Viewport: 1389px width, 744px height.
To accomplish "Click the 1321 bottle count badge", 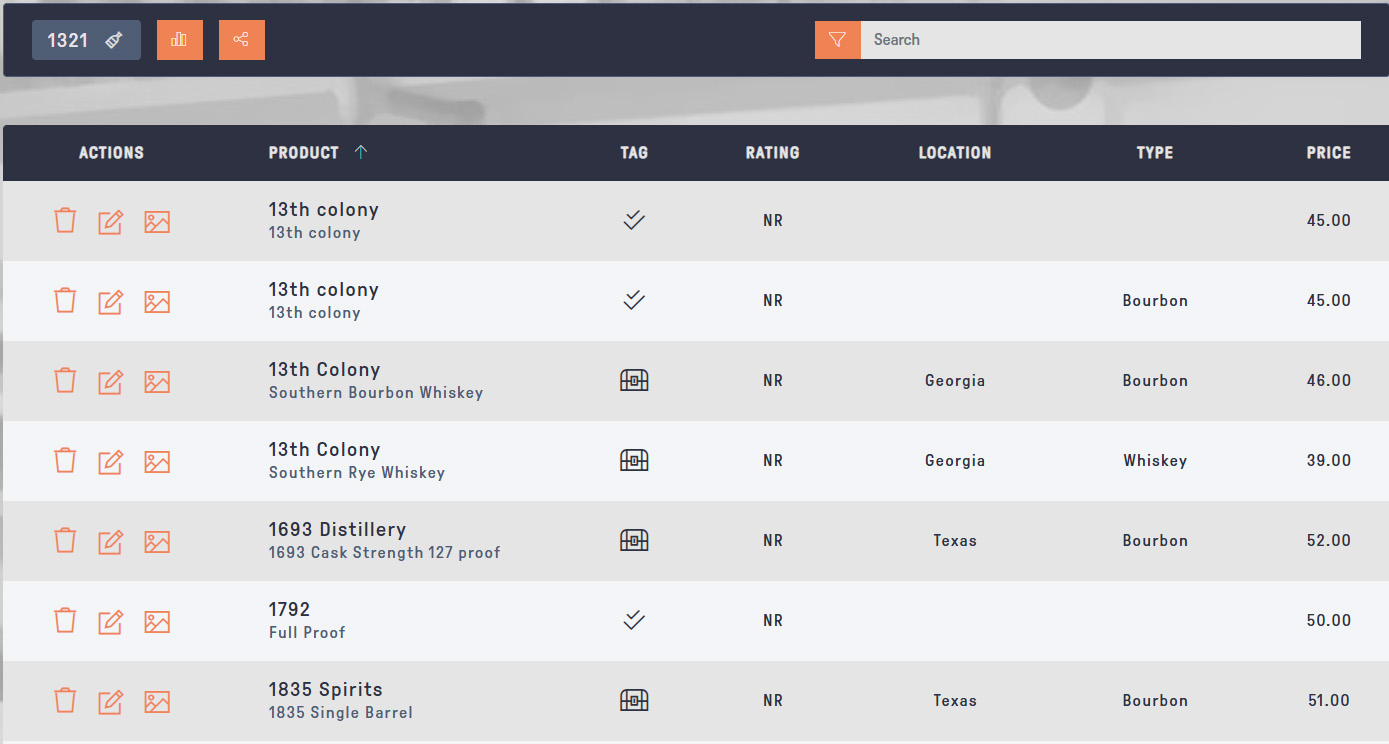I will click(x=86, y=40).
